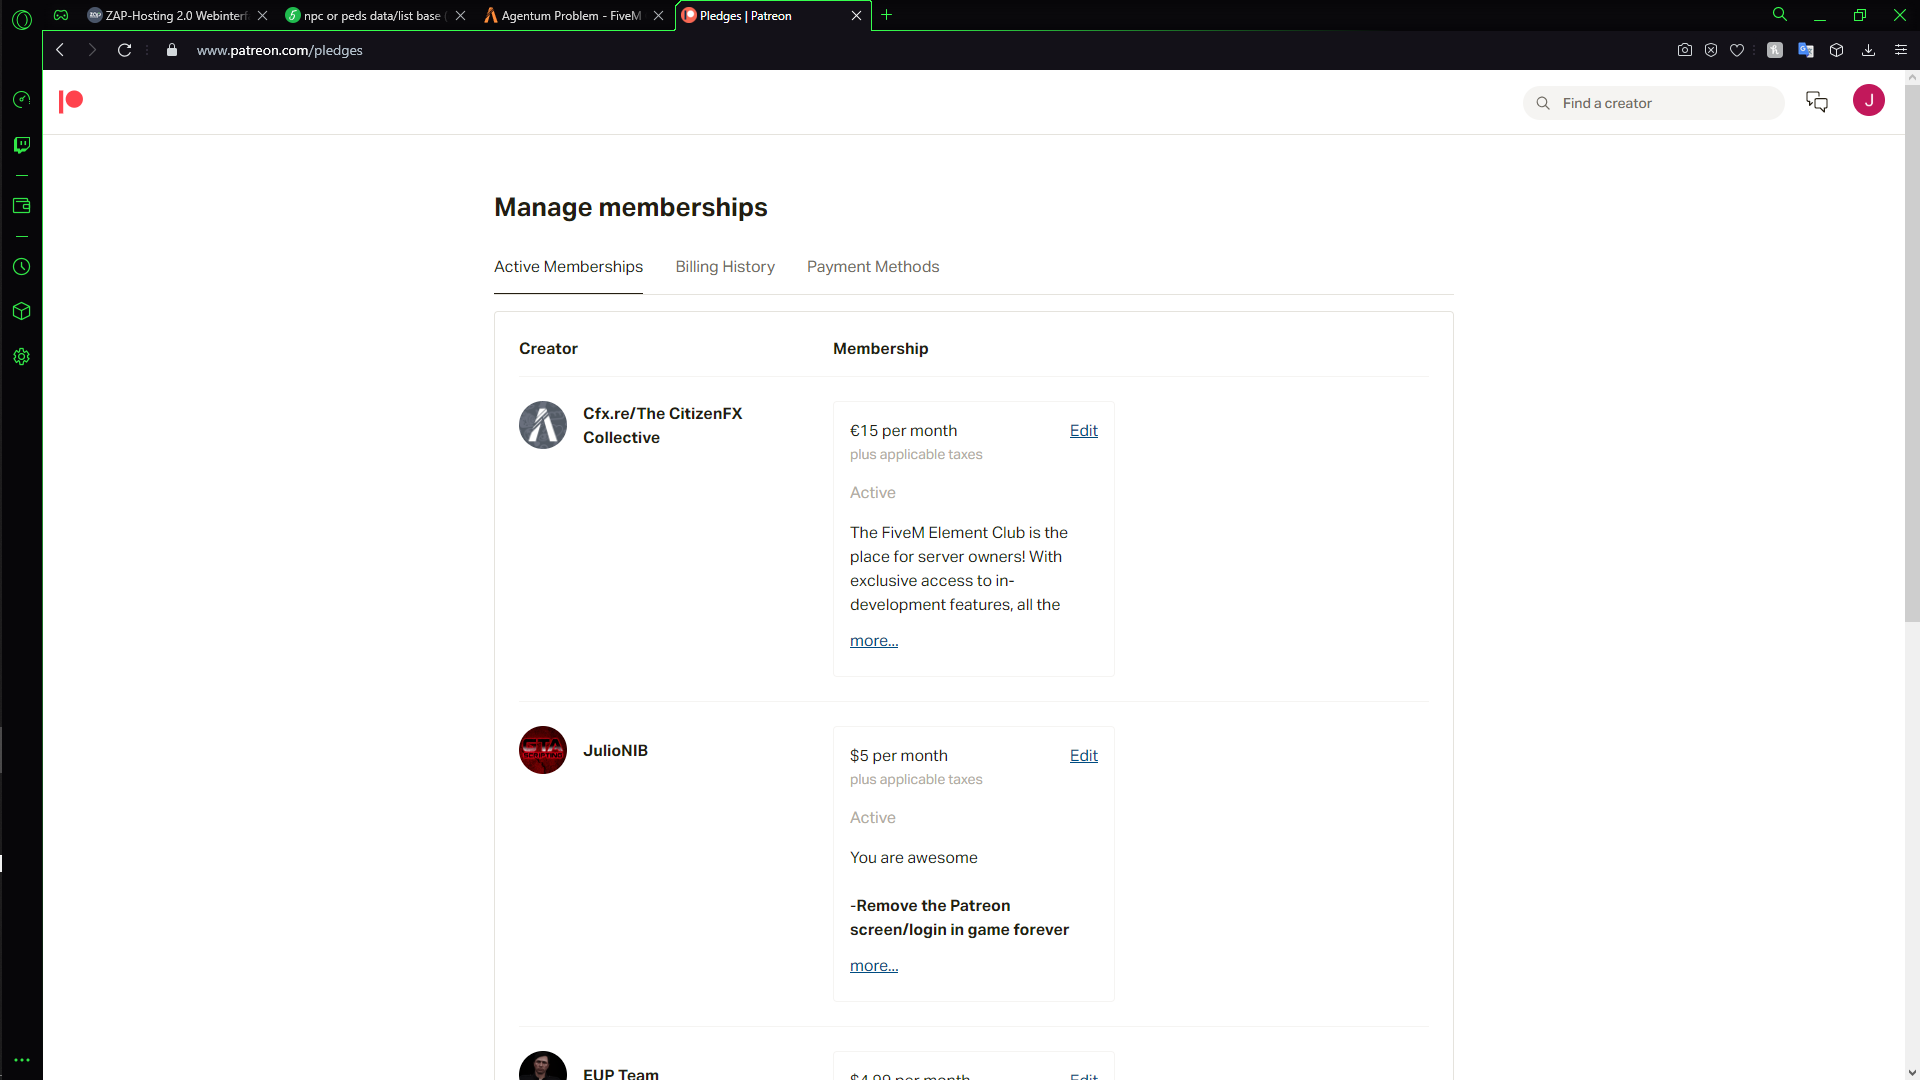1920x1080 pixels.
Task: Open your Patreon profile avatar
Action: [1869, 100]
